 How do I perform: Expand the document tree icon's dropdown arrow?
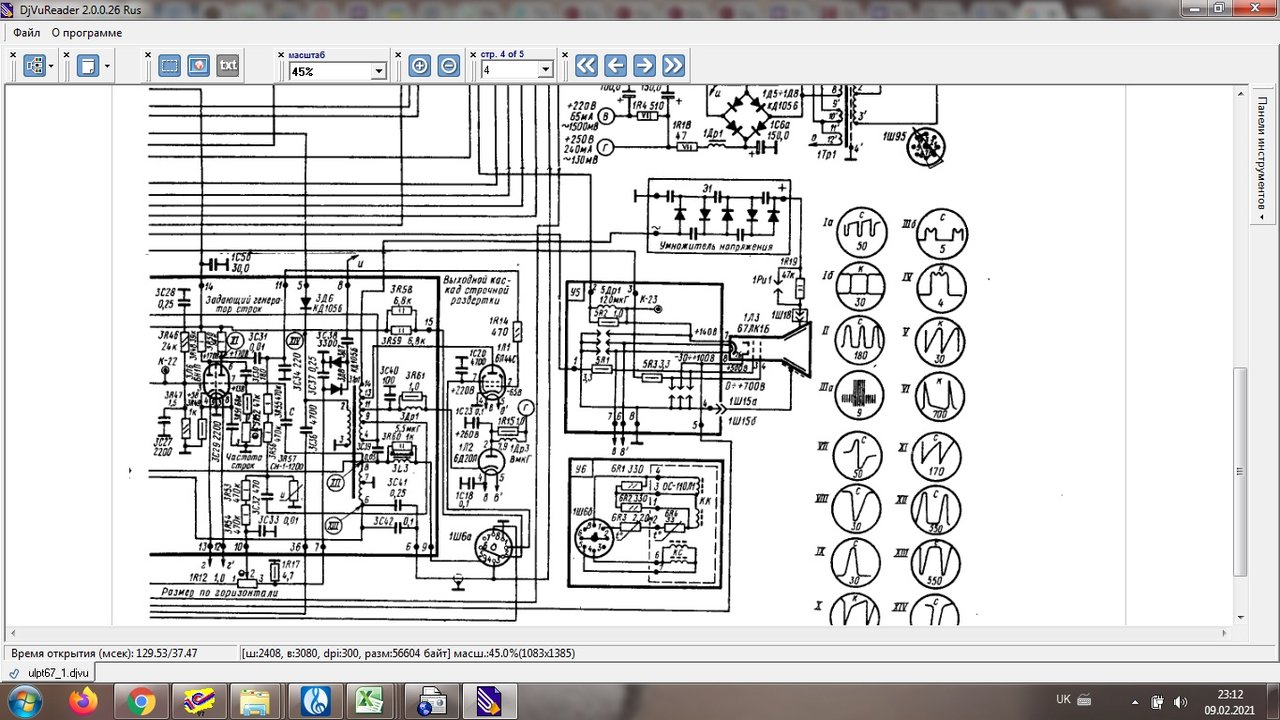click(52, 67)
